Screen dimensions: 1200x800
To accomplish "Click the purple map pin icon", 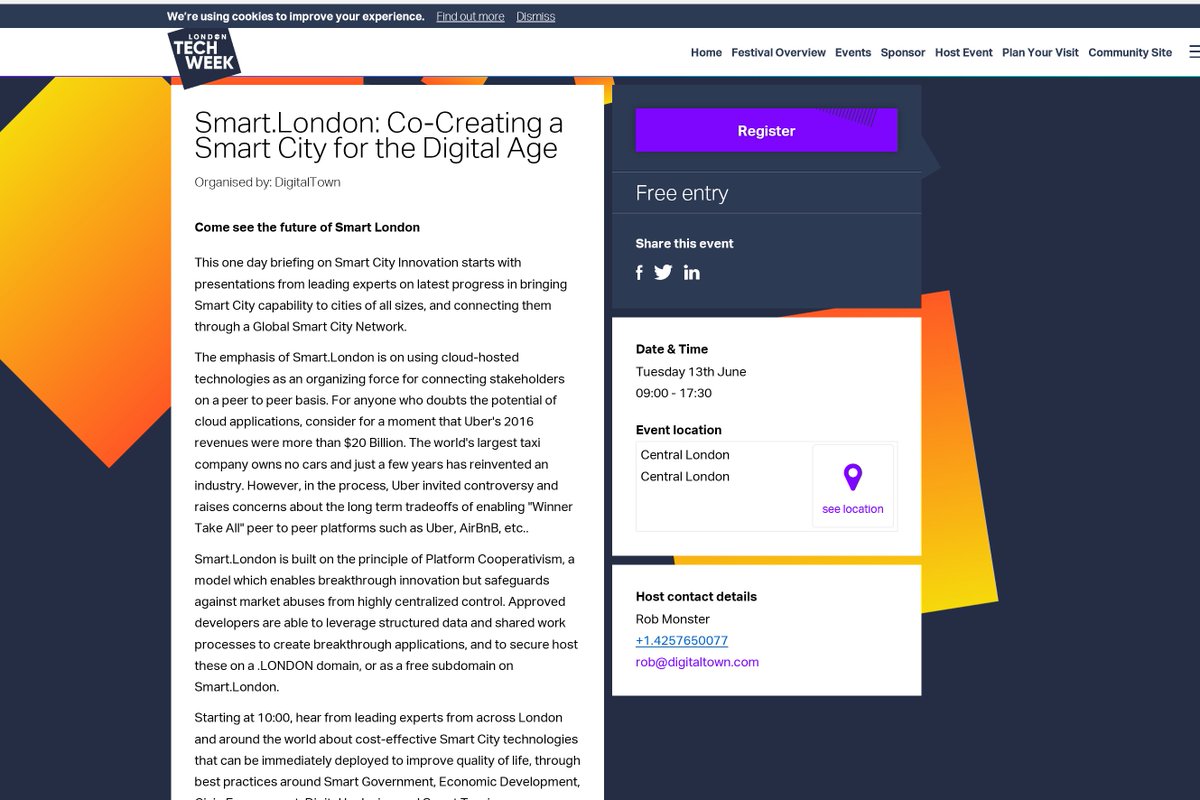I will (x=852, y=477).
